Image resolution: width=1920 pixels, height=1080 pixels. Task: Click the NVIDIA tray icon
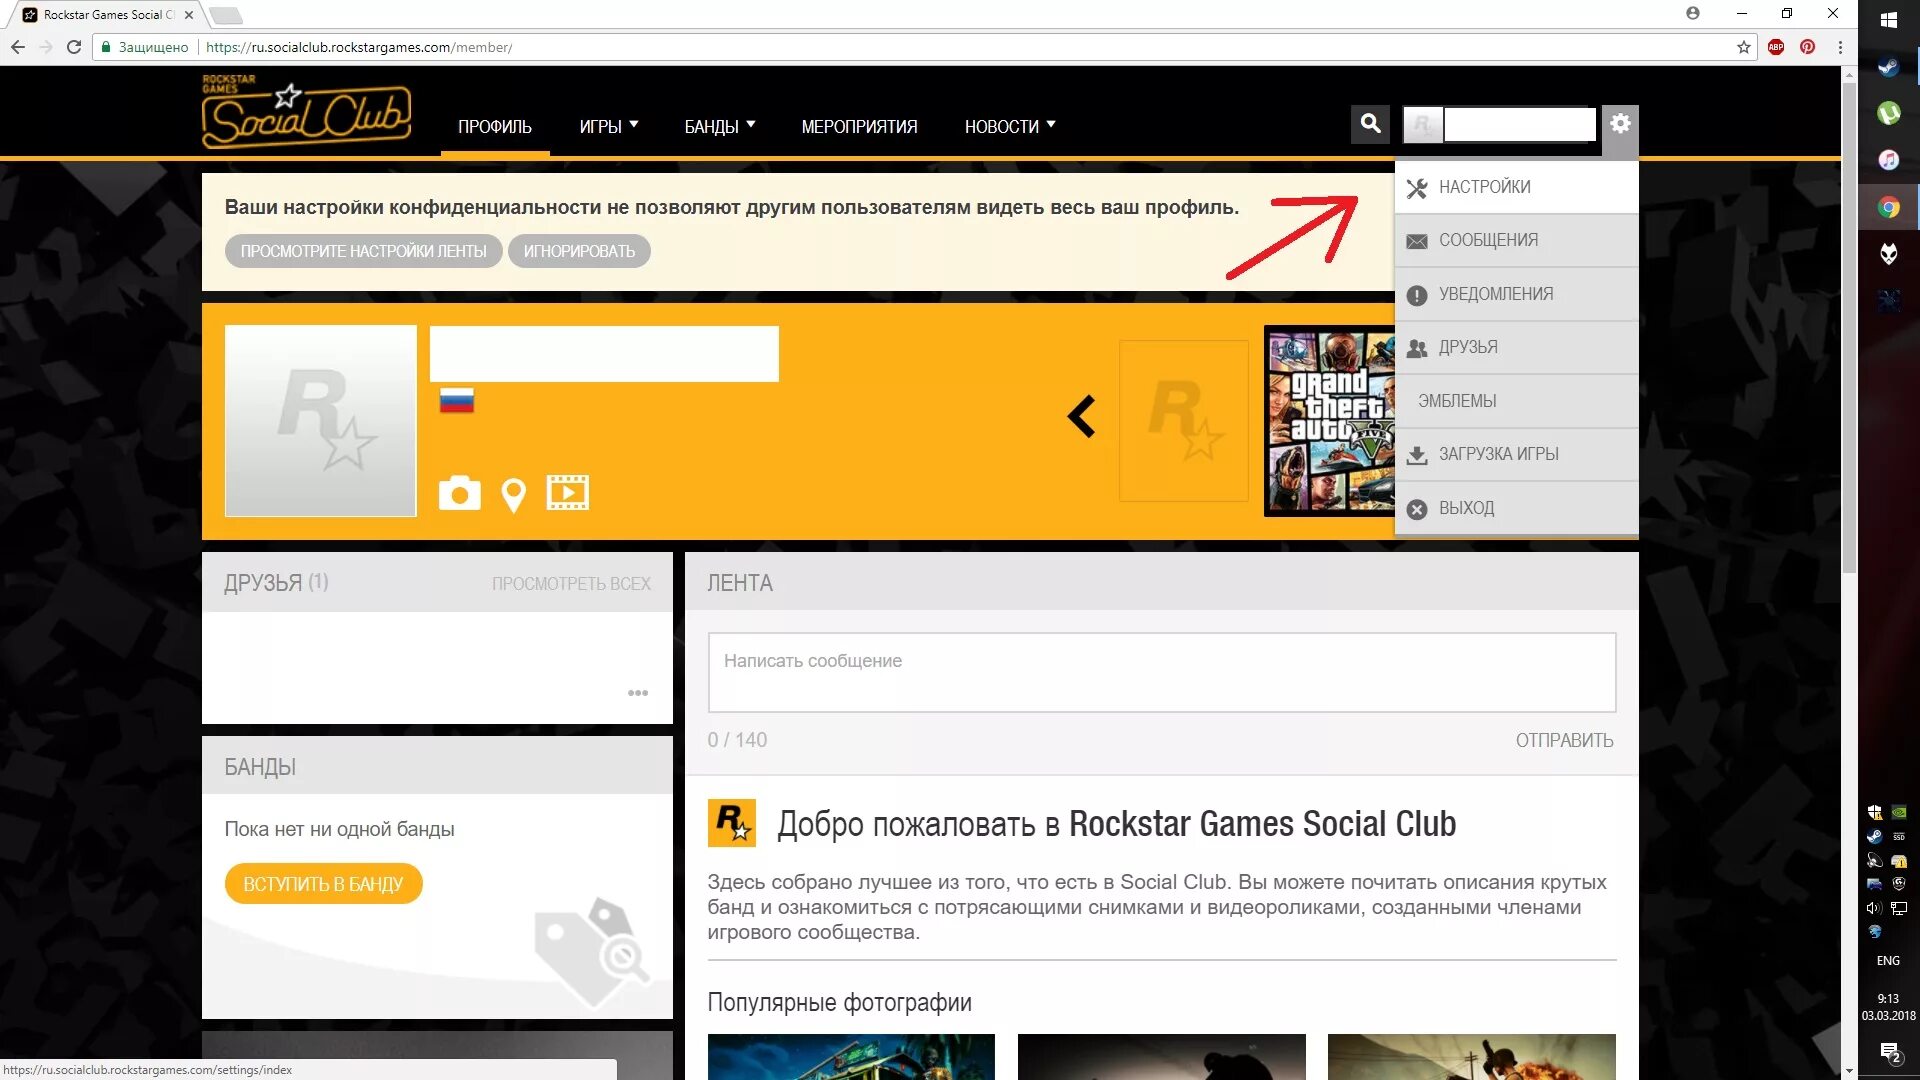point(1899,812)
